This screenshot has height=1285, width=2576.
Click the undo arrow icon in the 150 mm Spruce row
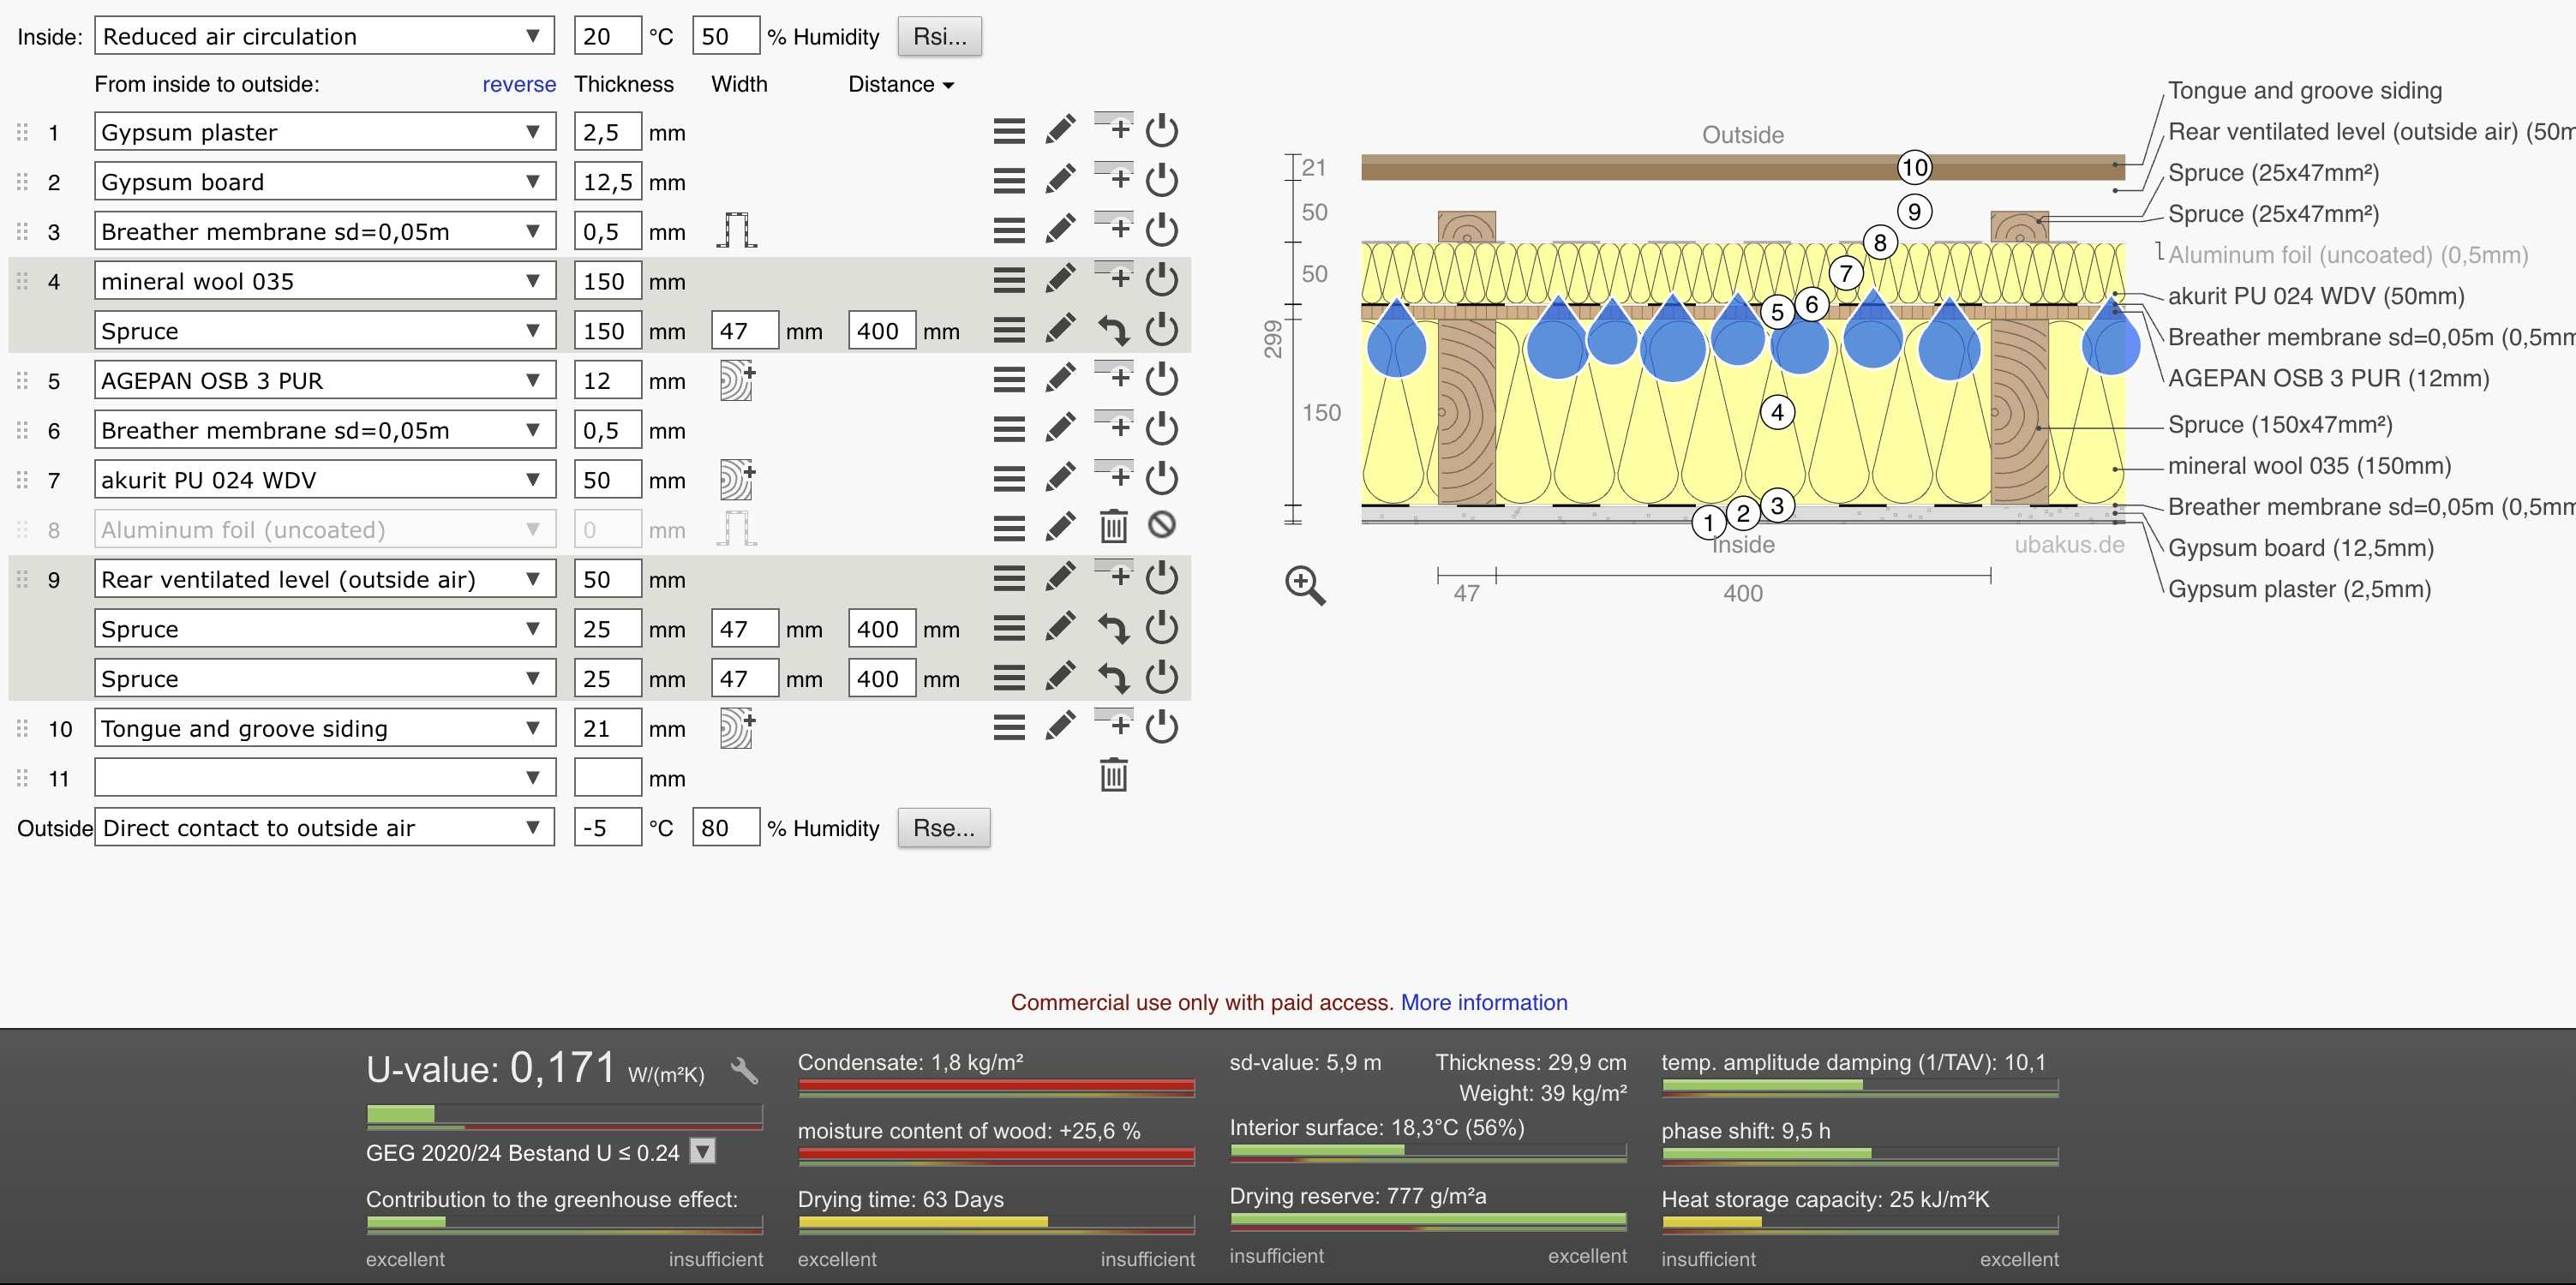(x=1113, y=330)
